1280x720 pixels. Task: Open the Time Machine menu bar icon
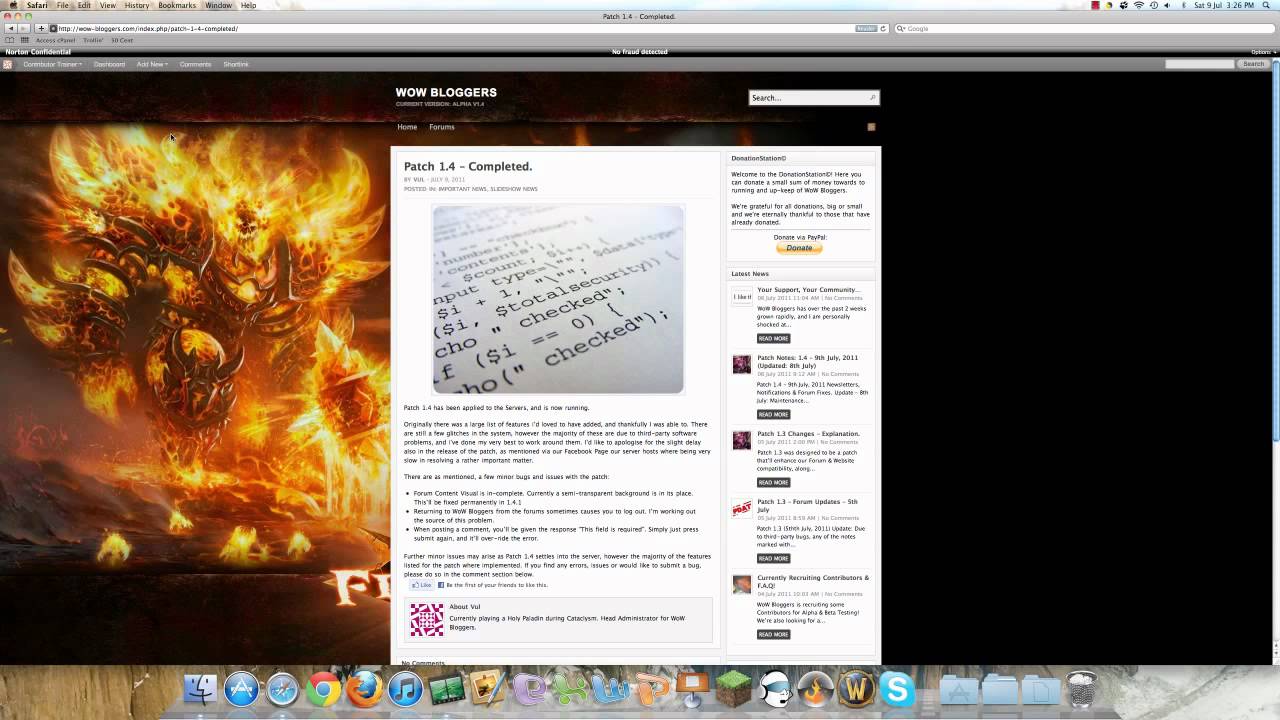coord(1153,5)
